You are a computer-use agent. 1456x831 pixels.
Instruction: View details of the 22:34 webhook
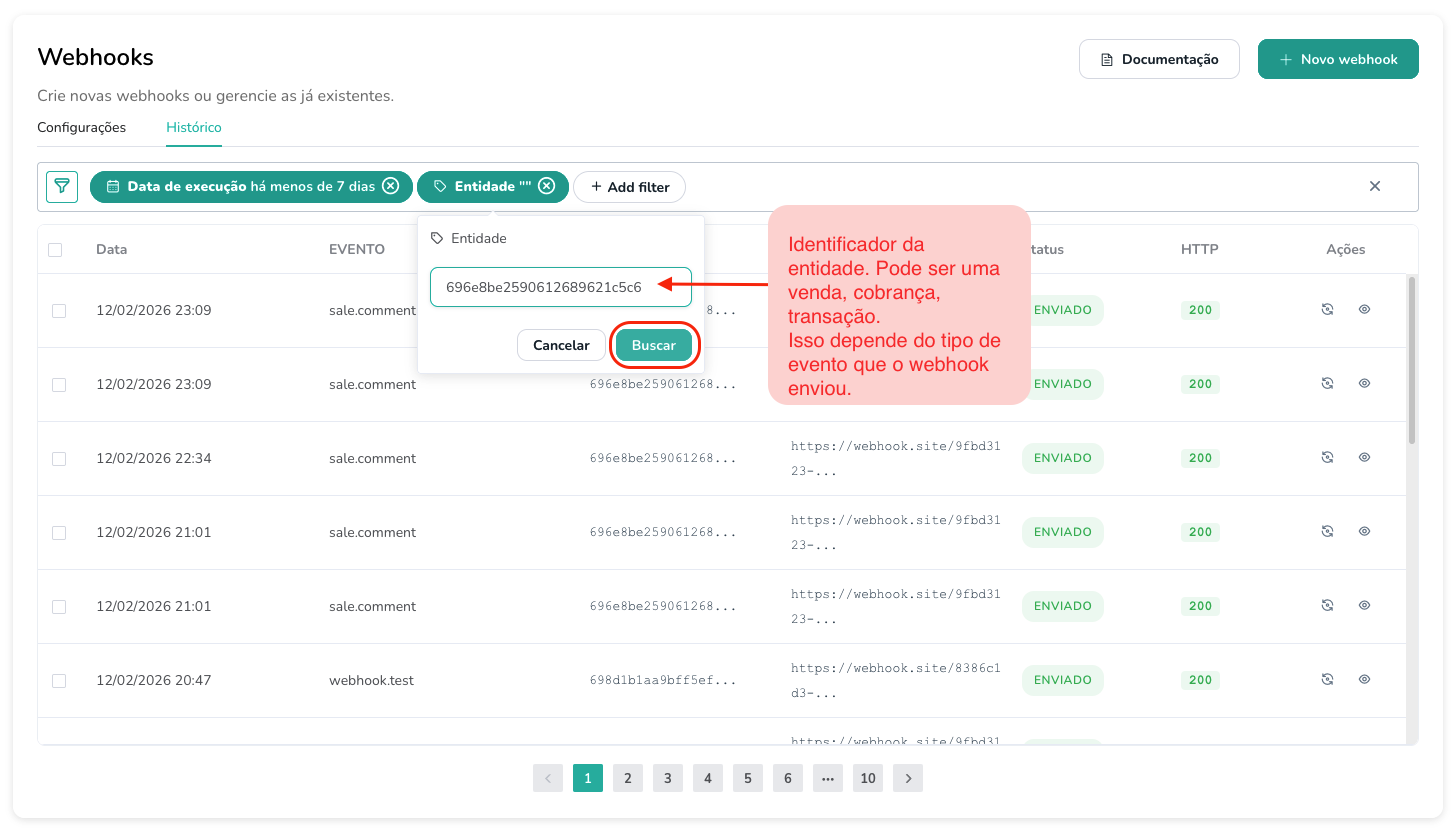[x=1364, y=458]
